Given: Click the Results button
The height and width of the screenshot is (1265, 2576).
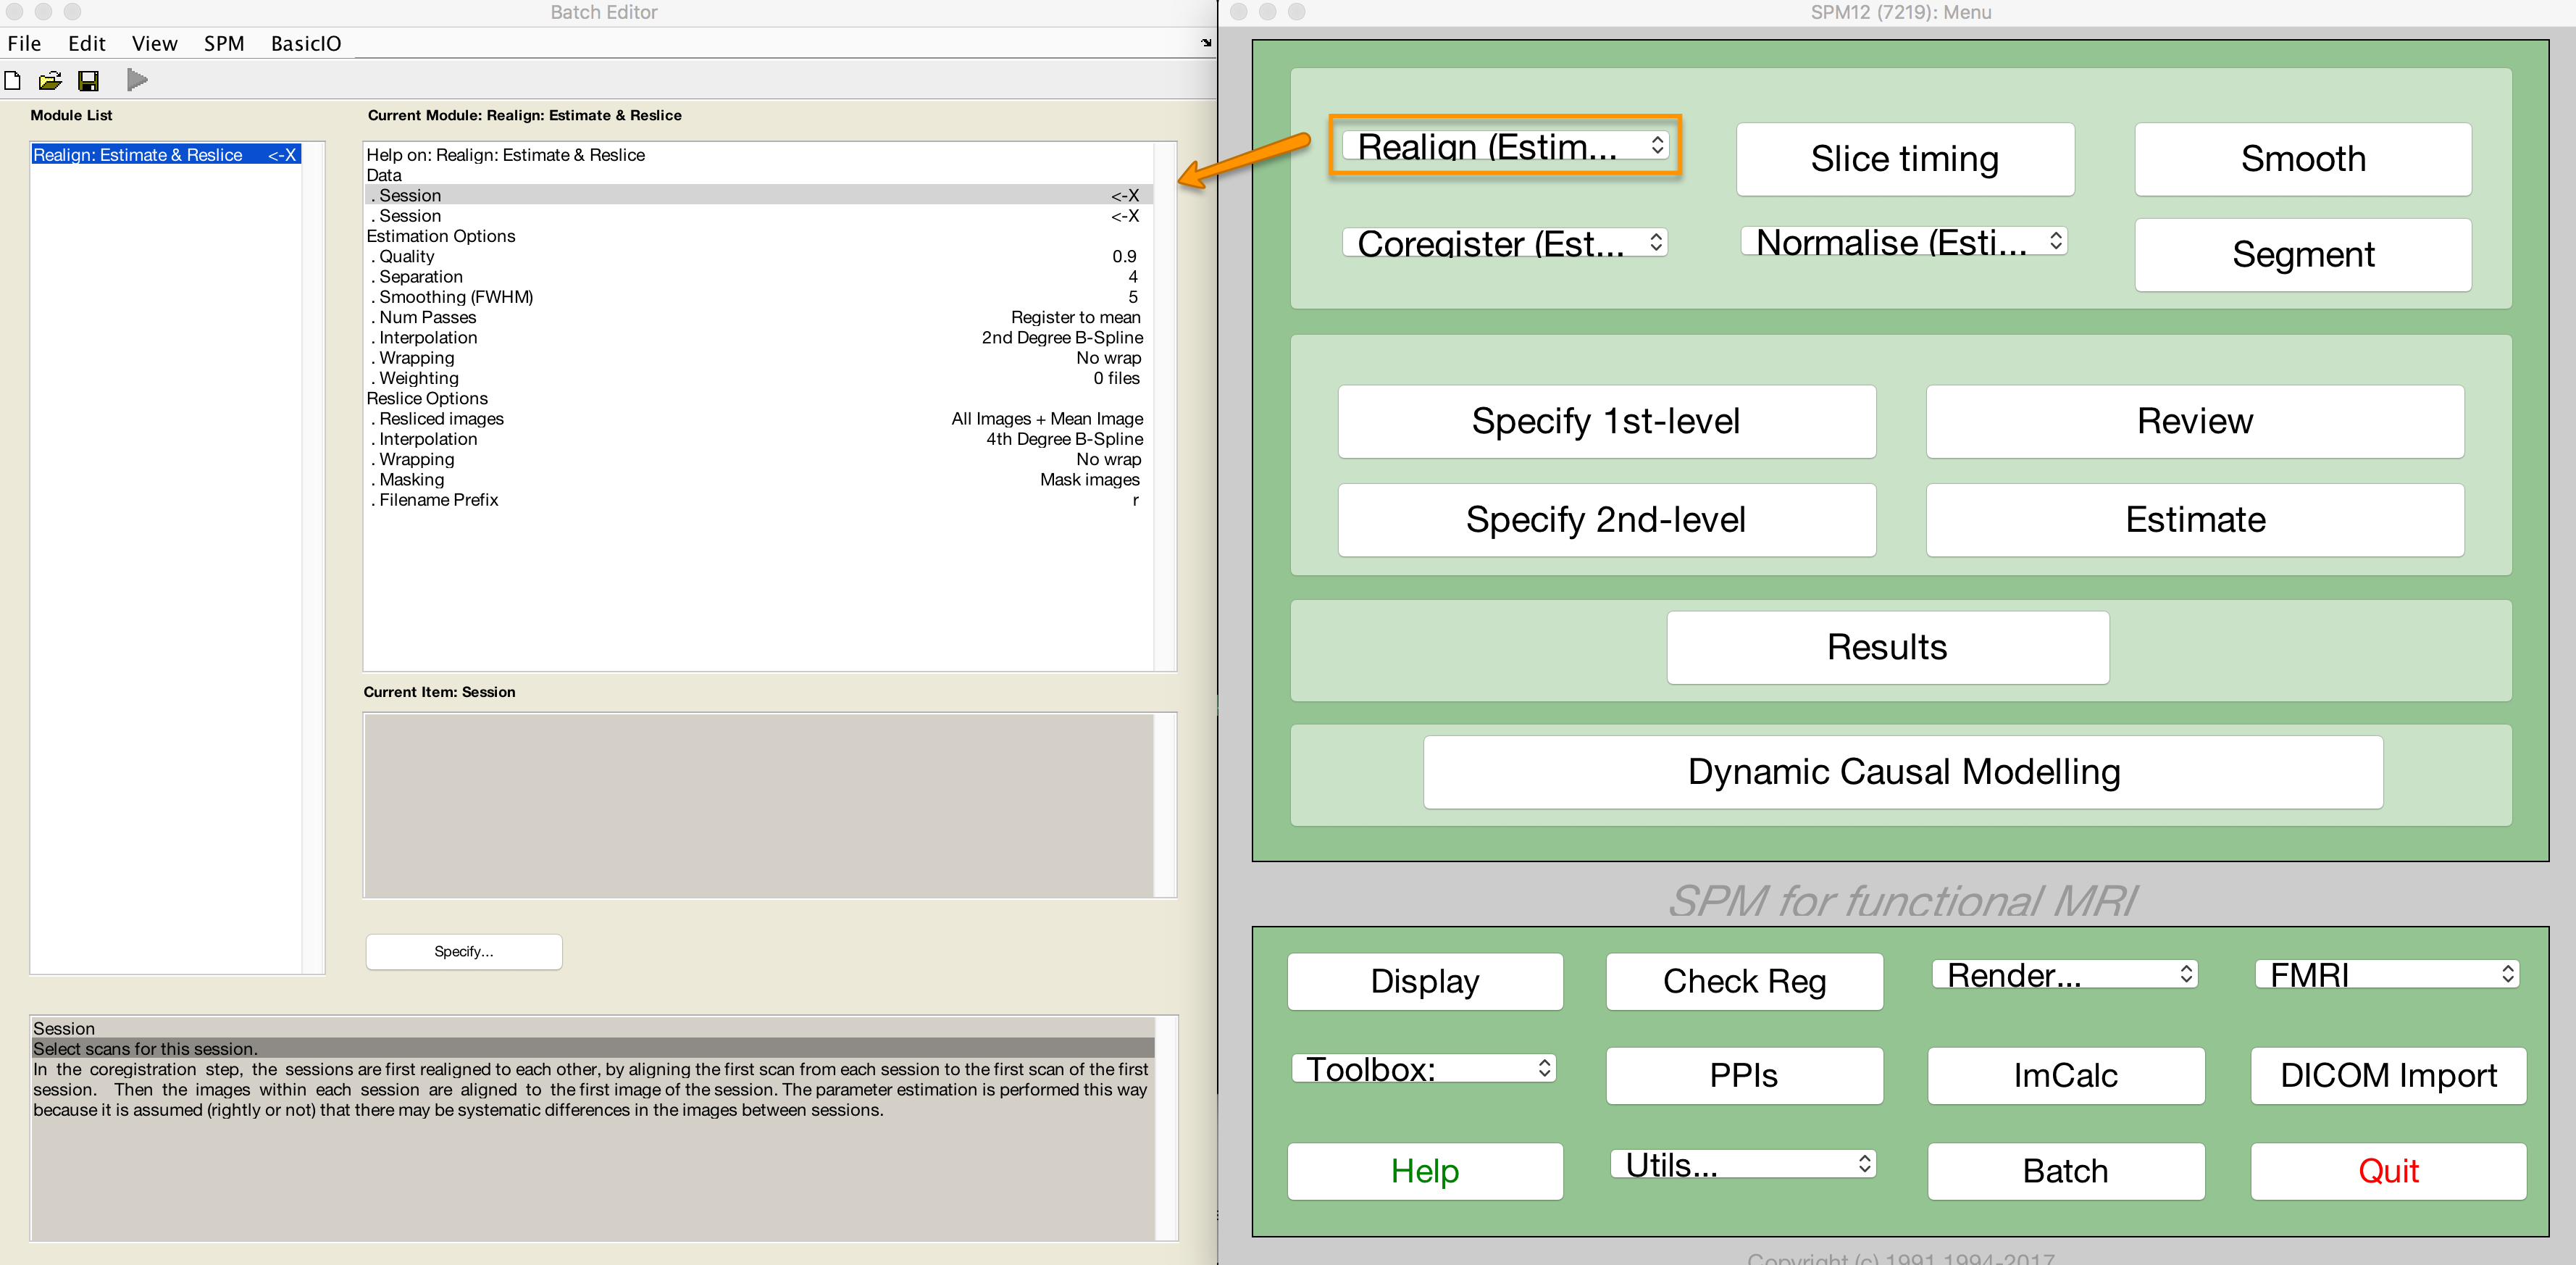Looking at the screenshot, I should click(1888, 648).
